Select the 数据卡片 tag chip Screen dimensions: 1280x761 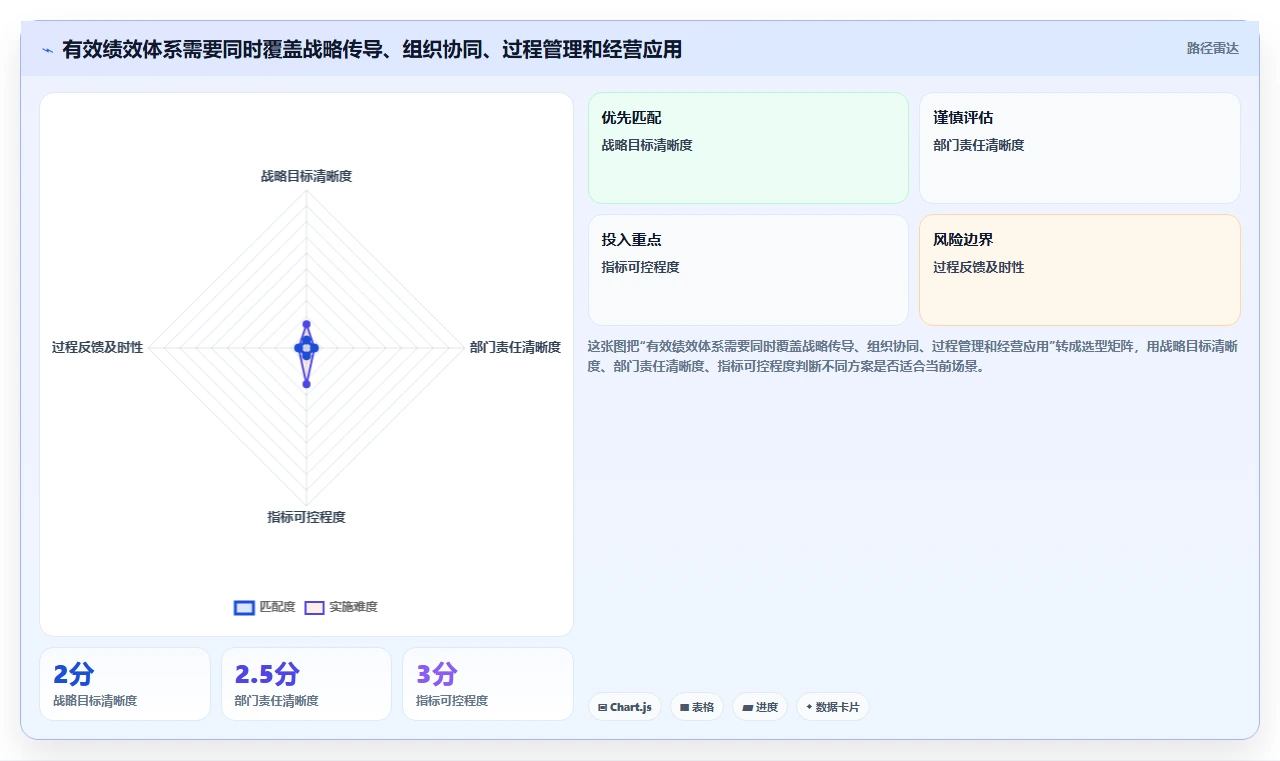click(833, 707)
